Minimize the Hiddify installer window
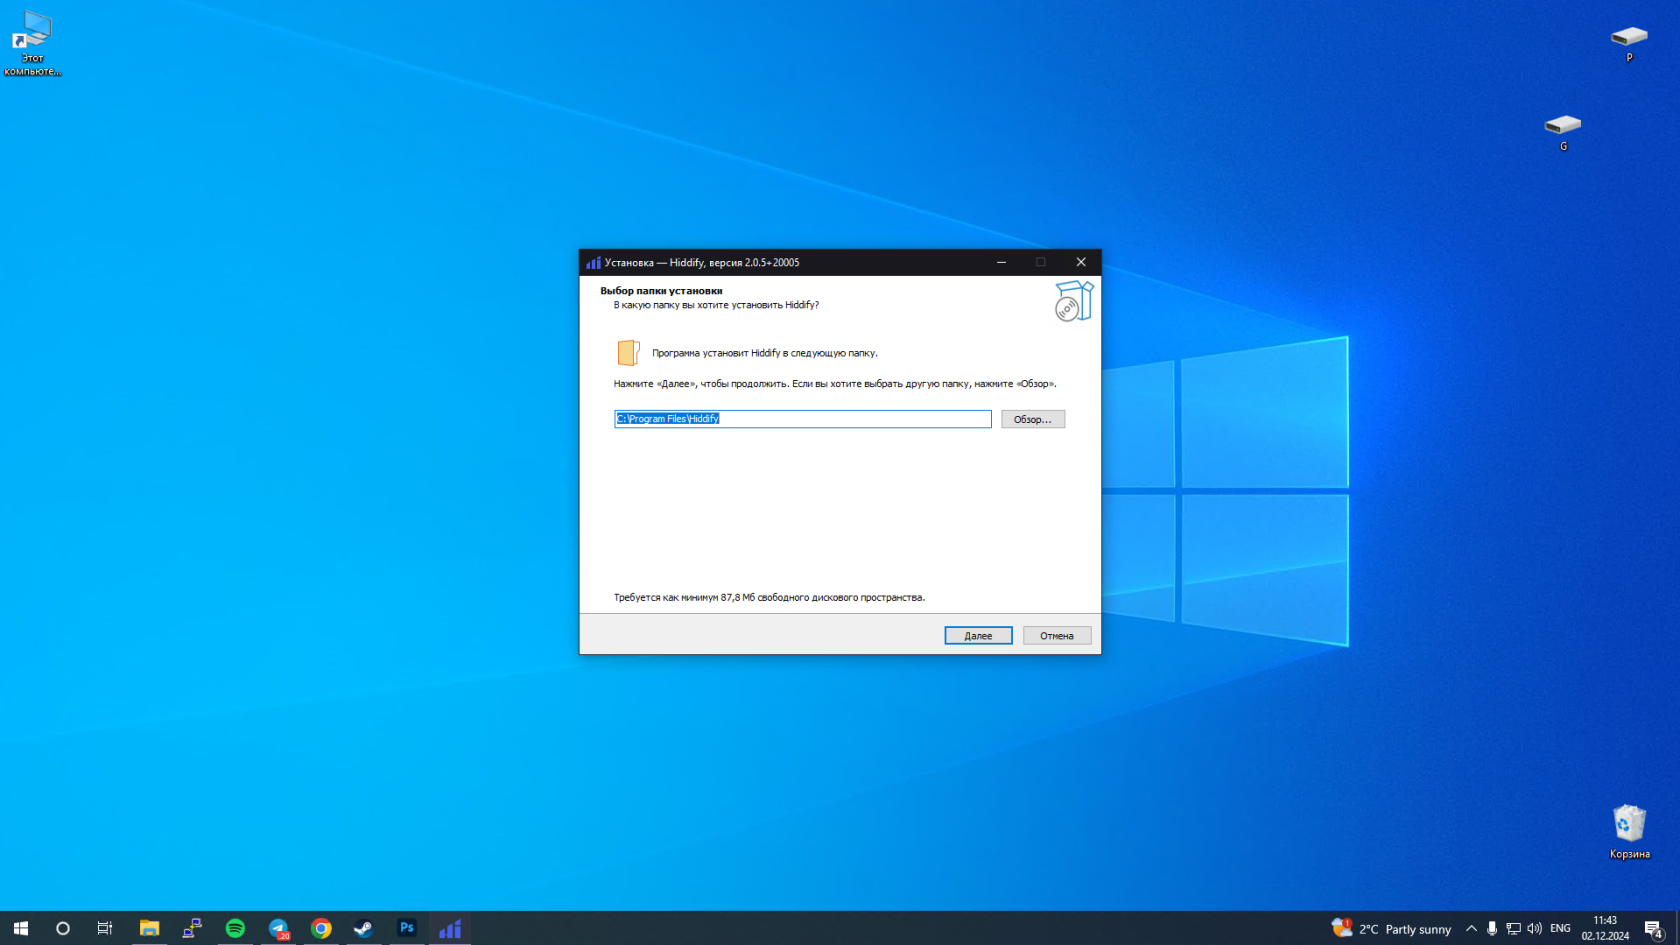This screenshot has height=945, width=1680. pyautogui.click(x=1001, y=262)
